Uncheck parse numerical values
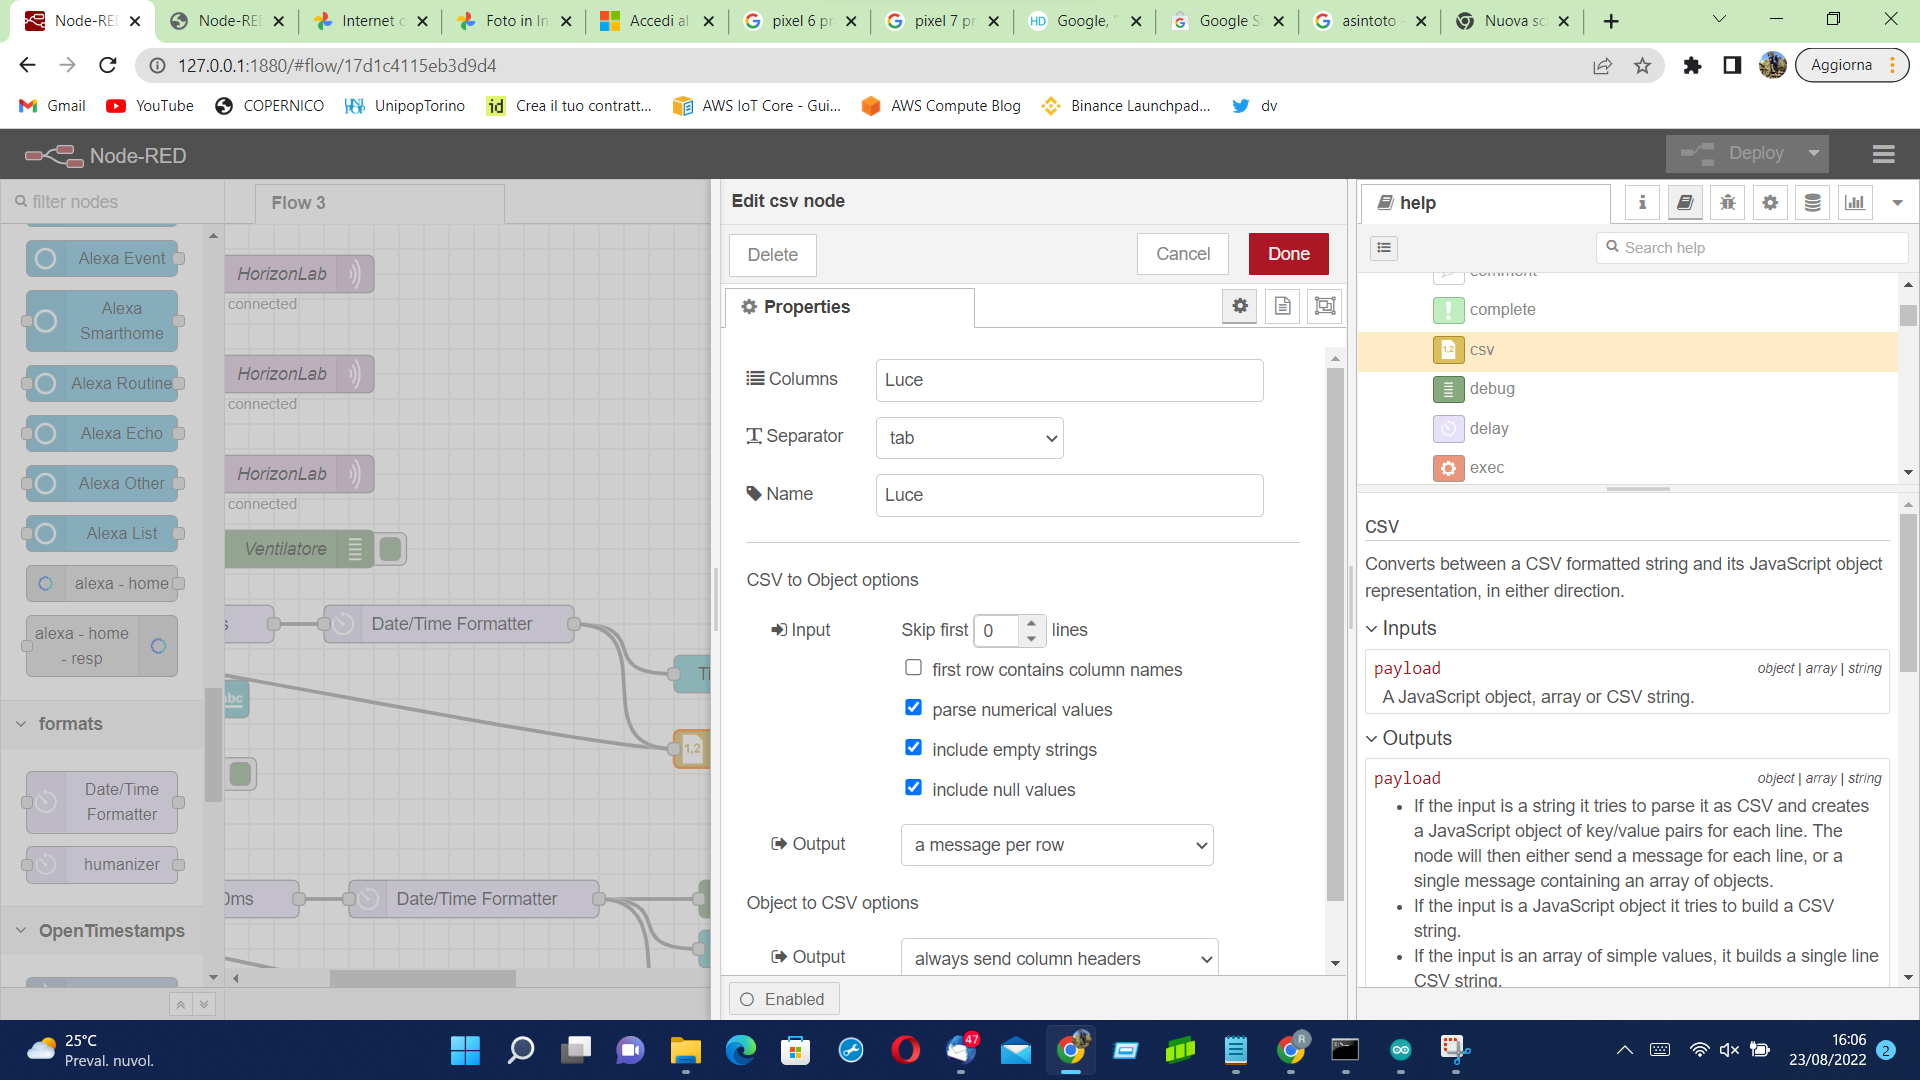This screenshot has width=1920, height=1080. point(913,708)
